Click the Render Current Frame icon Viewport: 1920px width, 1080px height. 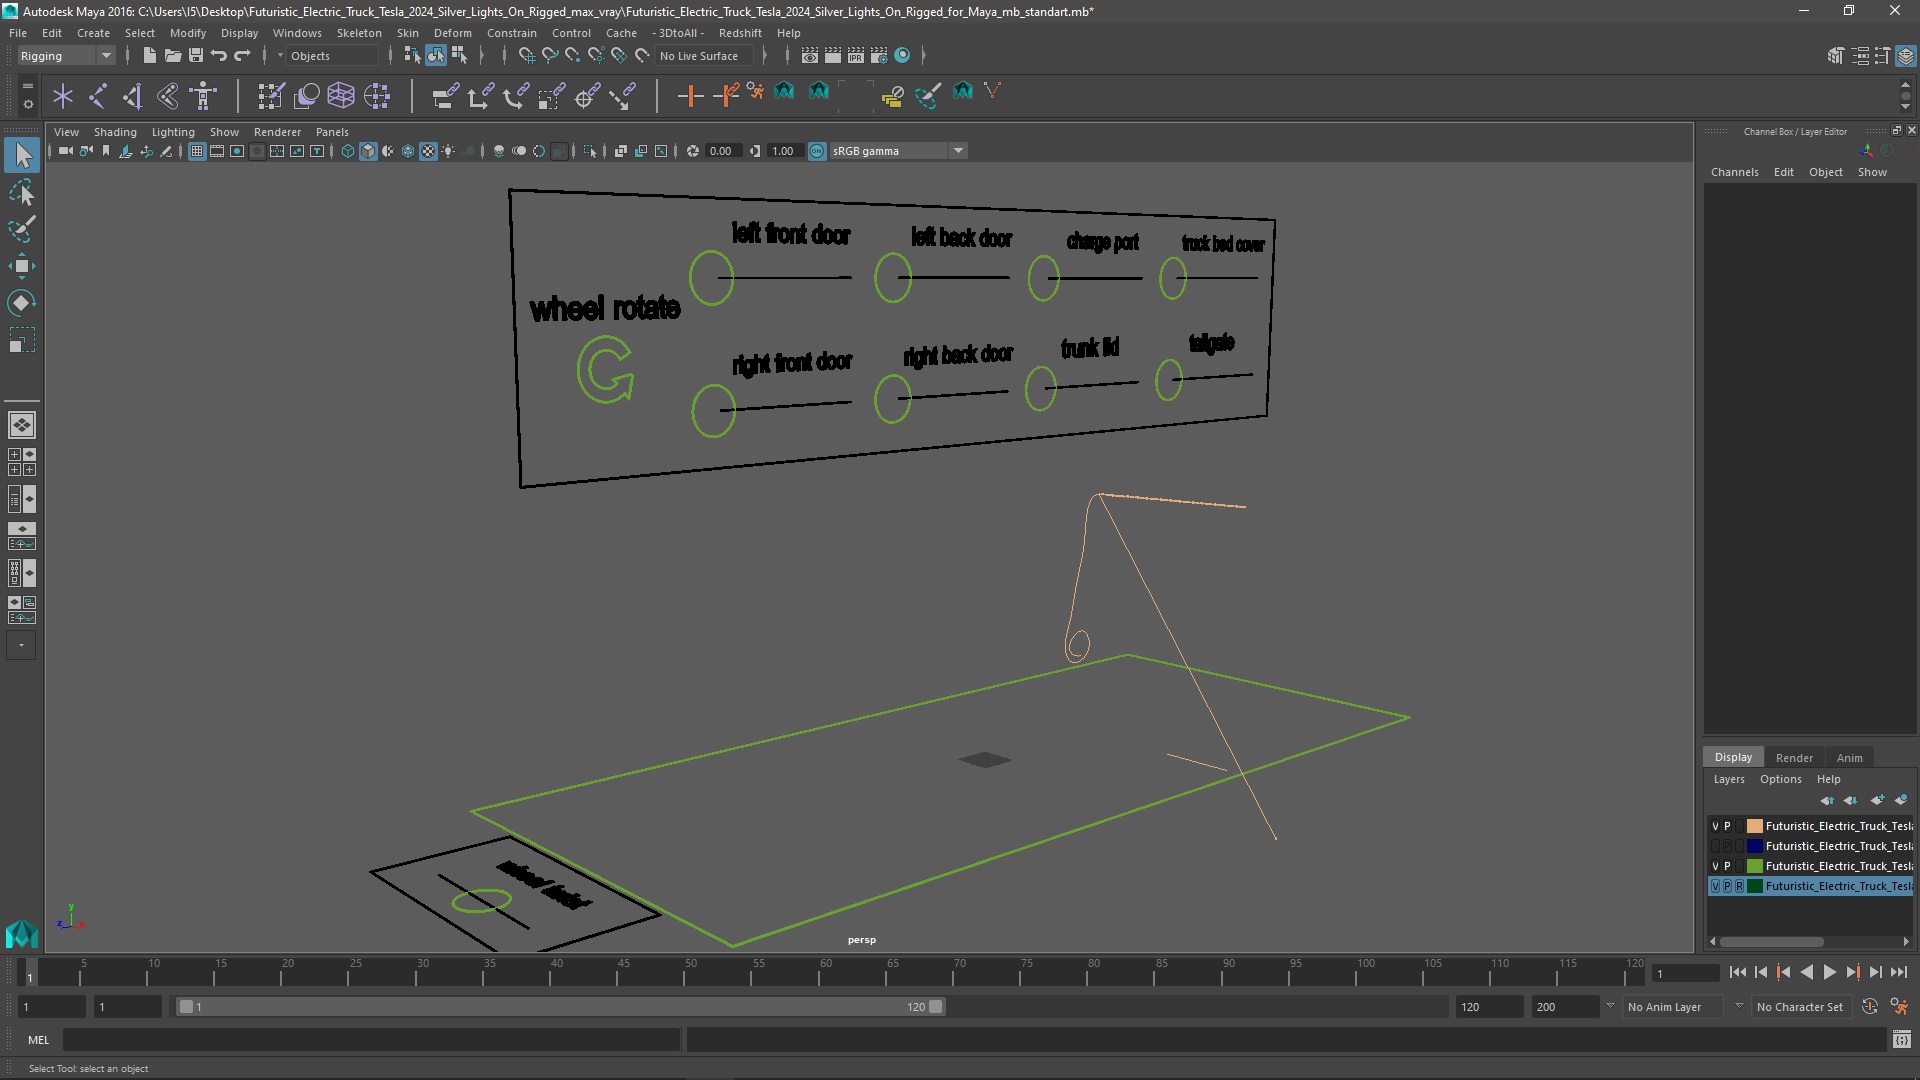click(x=832, y=56)
